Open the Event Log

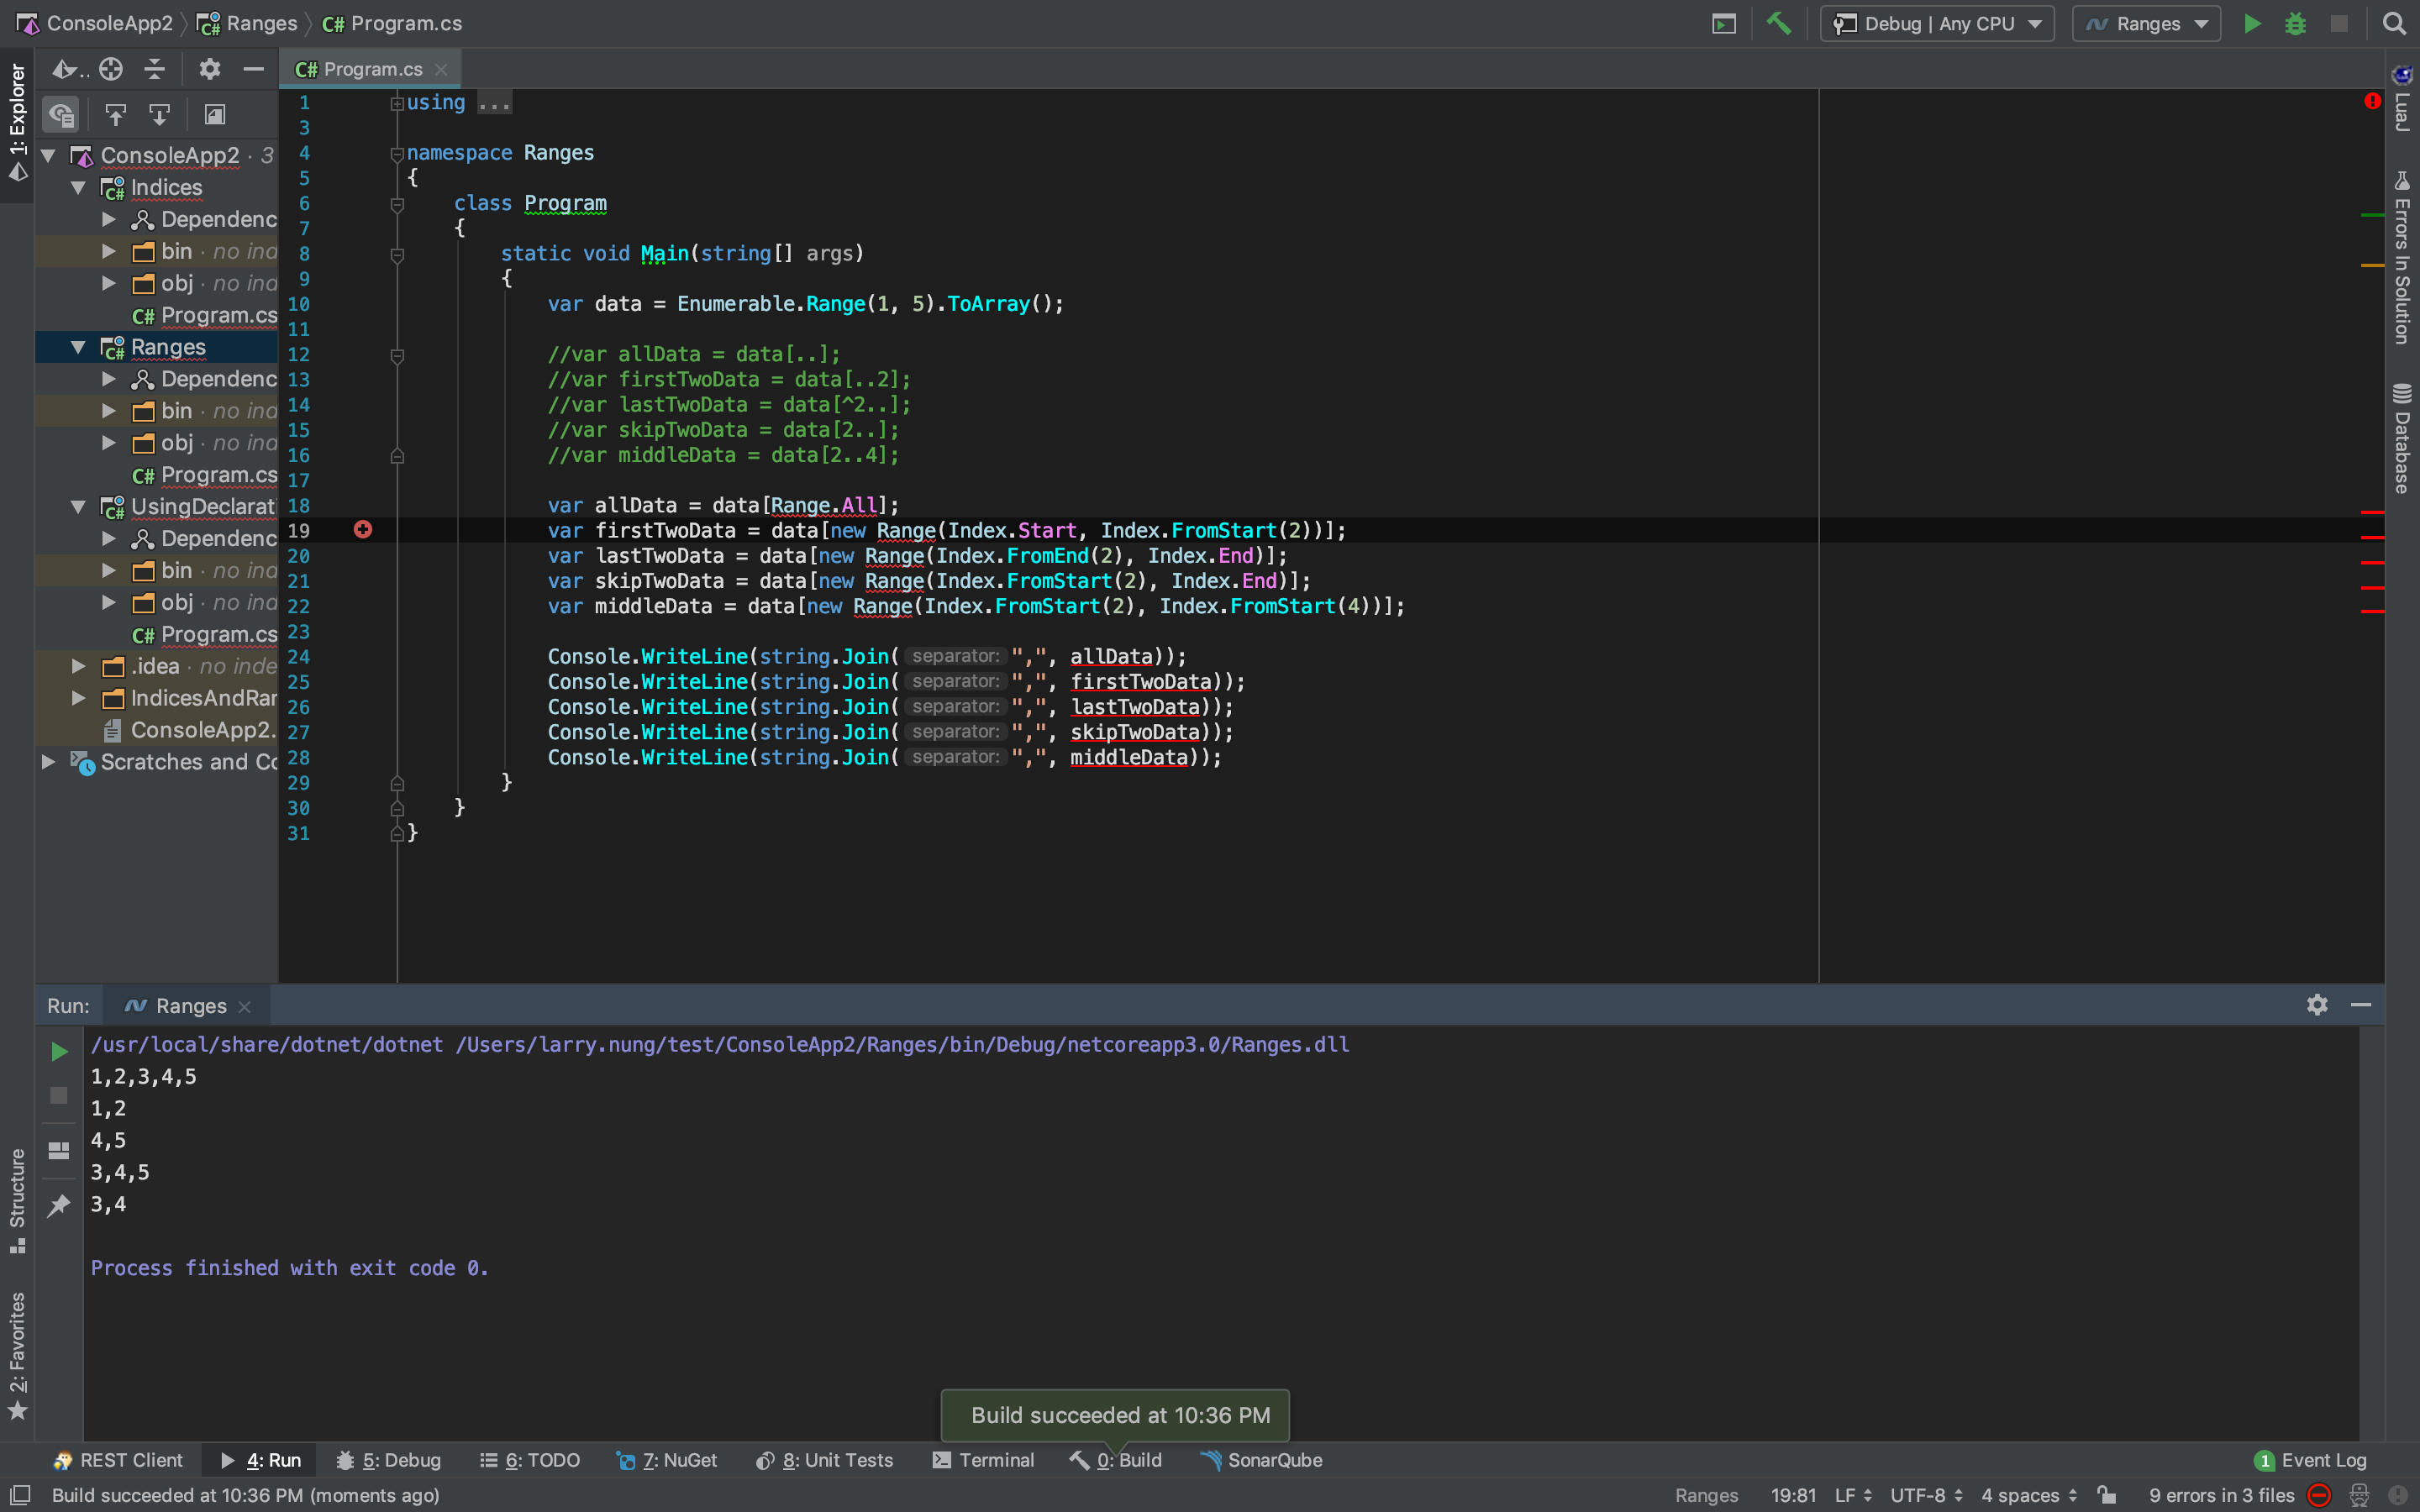coord(2311,1460)
